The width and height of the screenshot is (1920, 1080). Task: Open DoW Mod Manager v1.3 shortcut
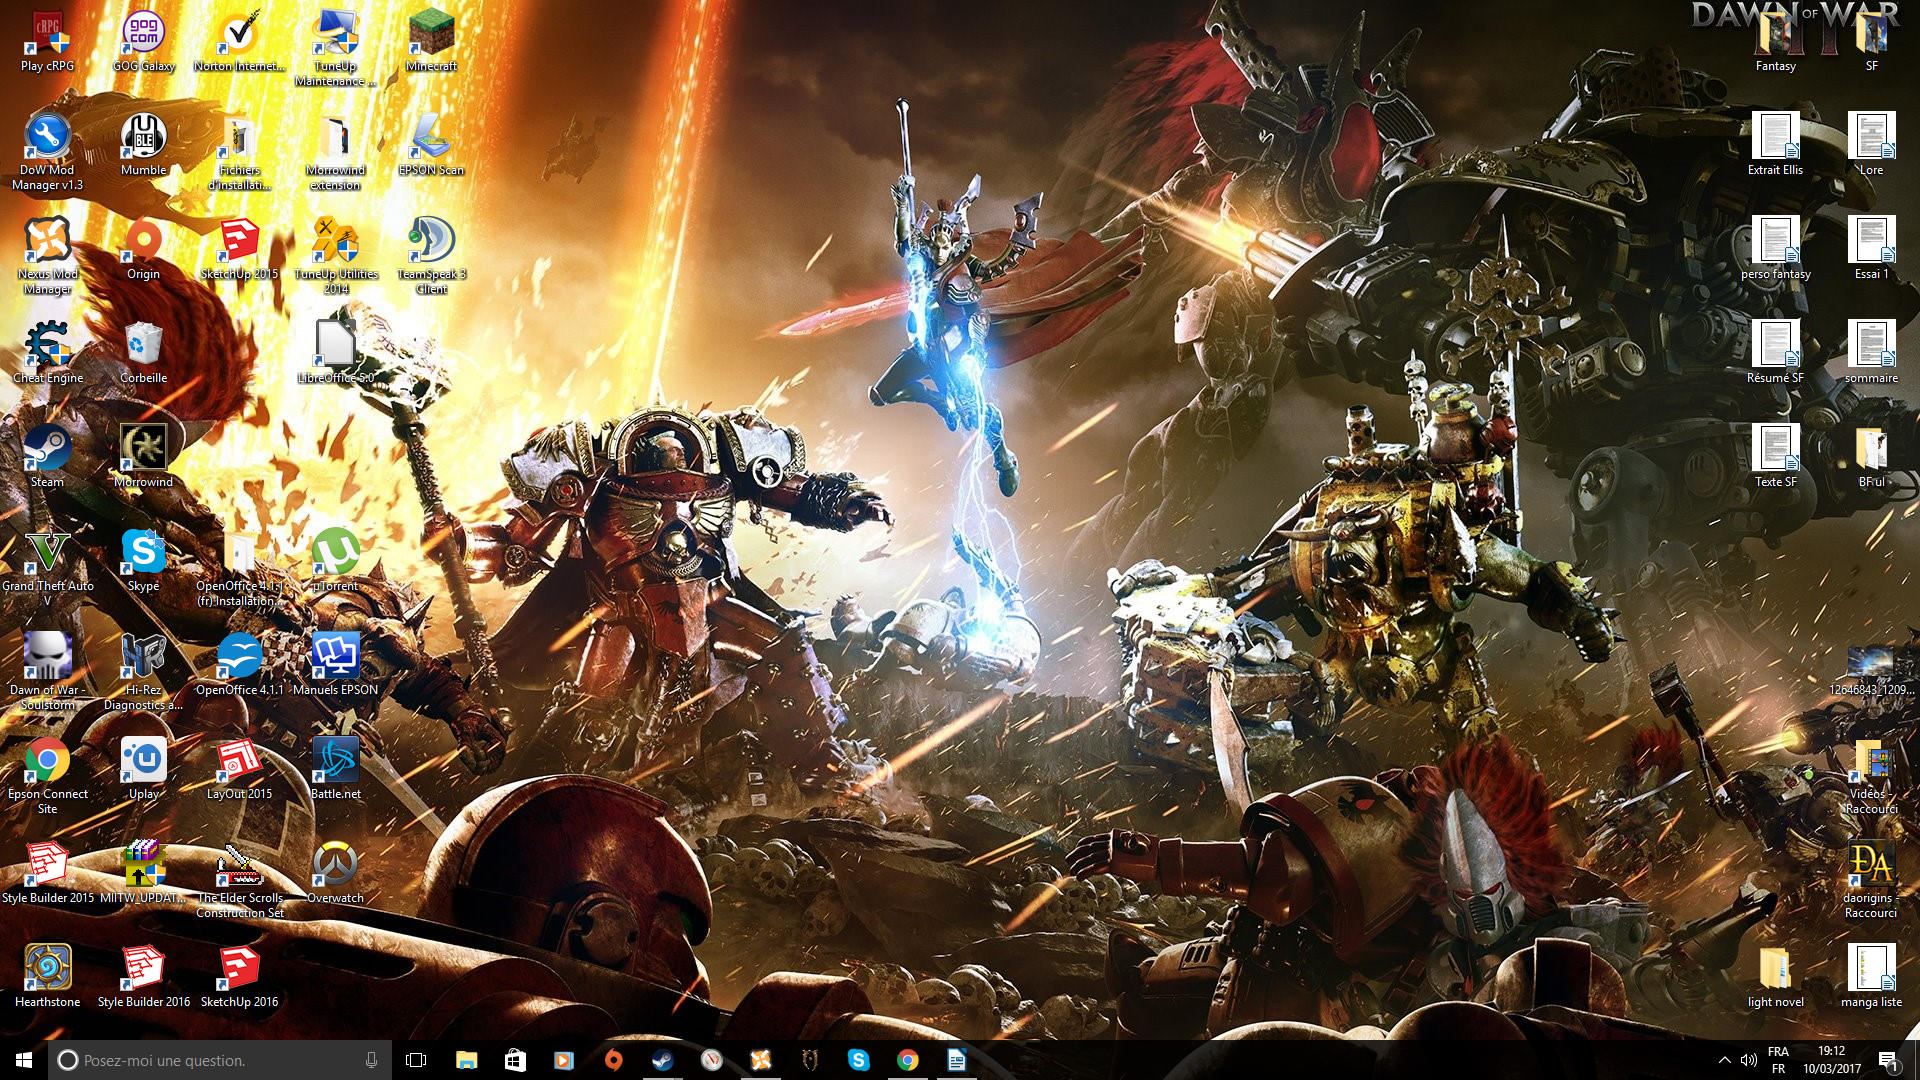click(47, 152)
